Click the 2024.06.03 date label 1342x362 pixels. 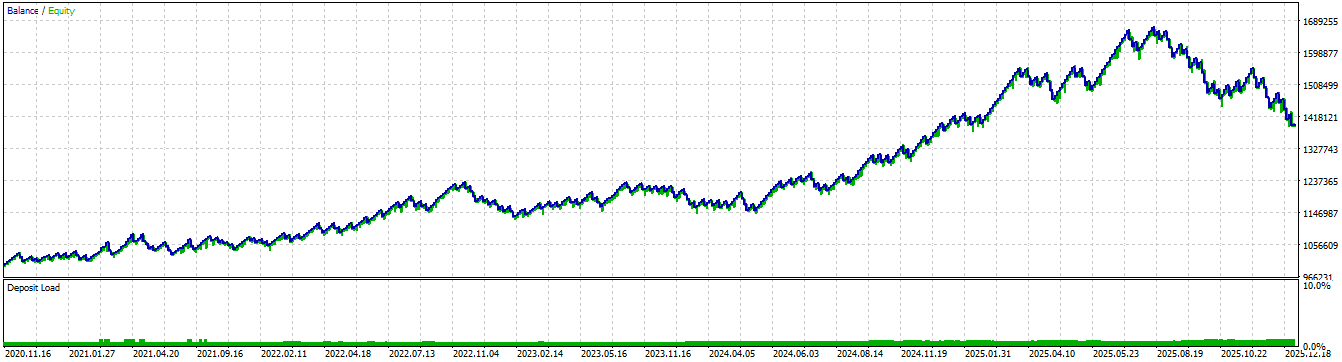[x=796, y=353]
